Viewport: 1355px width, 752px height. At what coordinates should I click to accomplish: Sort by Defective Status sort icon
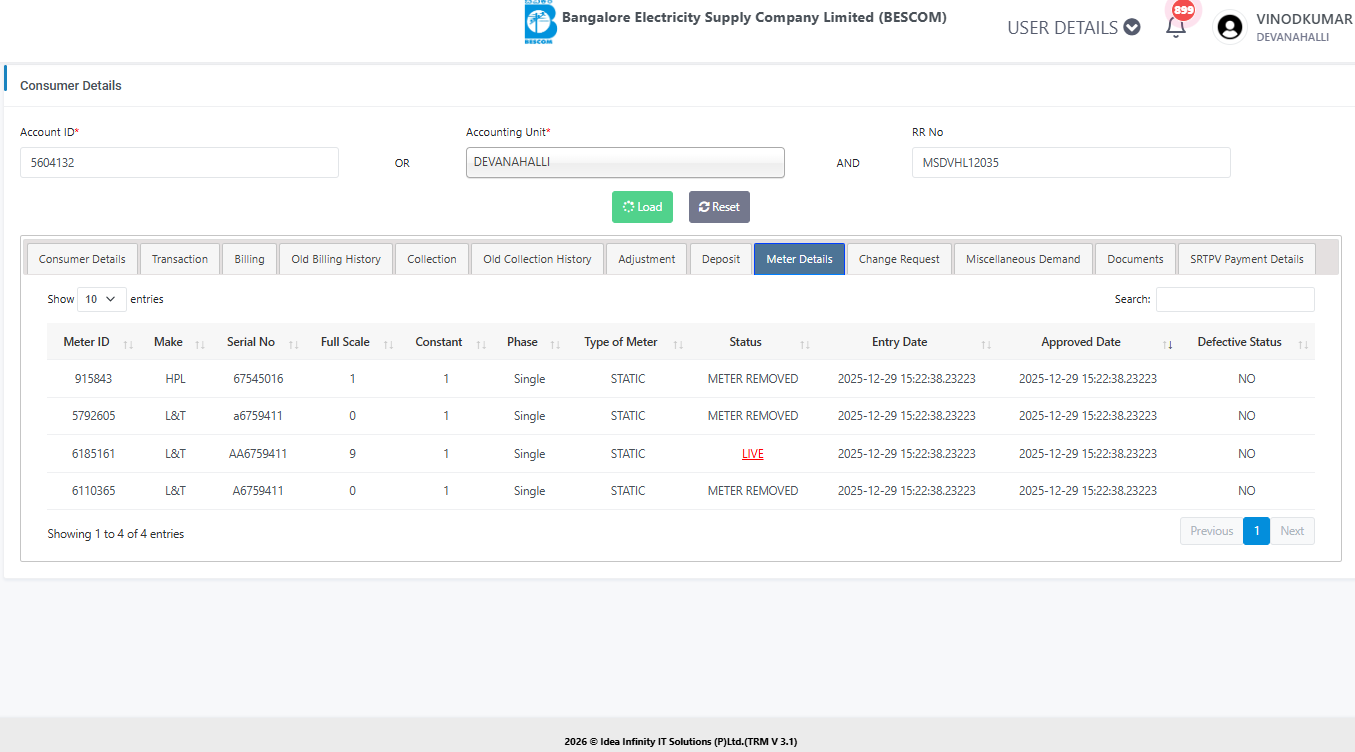[1303, 344]
